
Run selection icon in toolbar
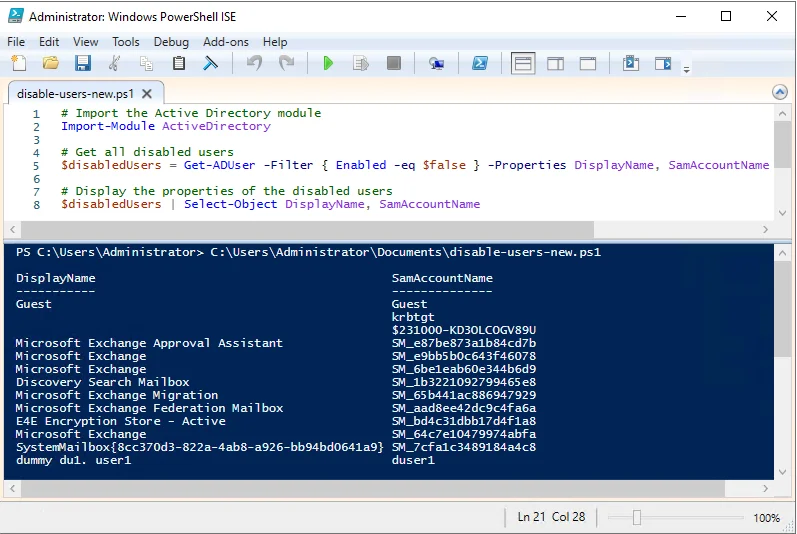(360, 64)
